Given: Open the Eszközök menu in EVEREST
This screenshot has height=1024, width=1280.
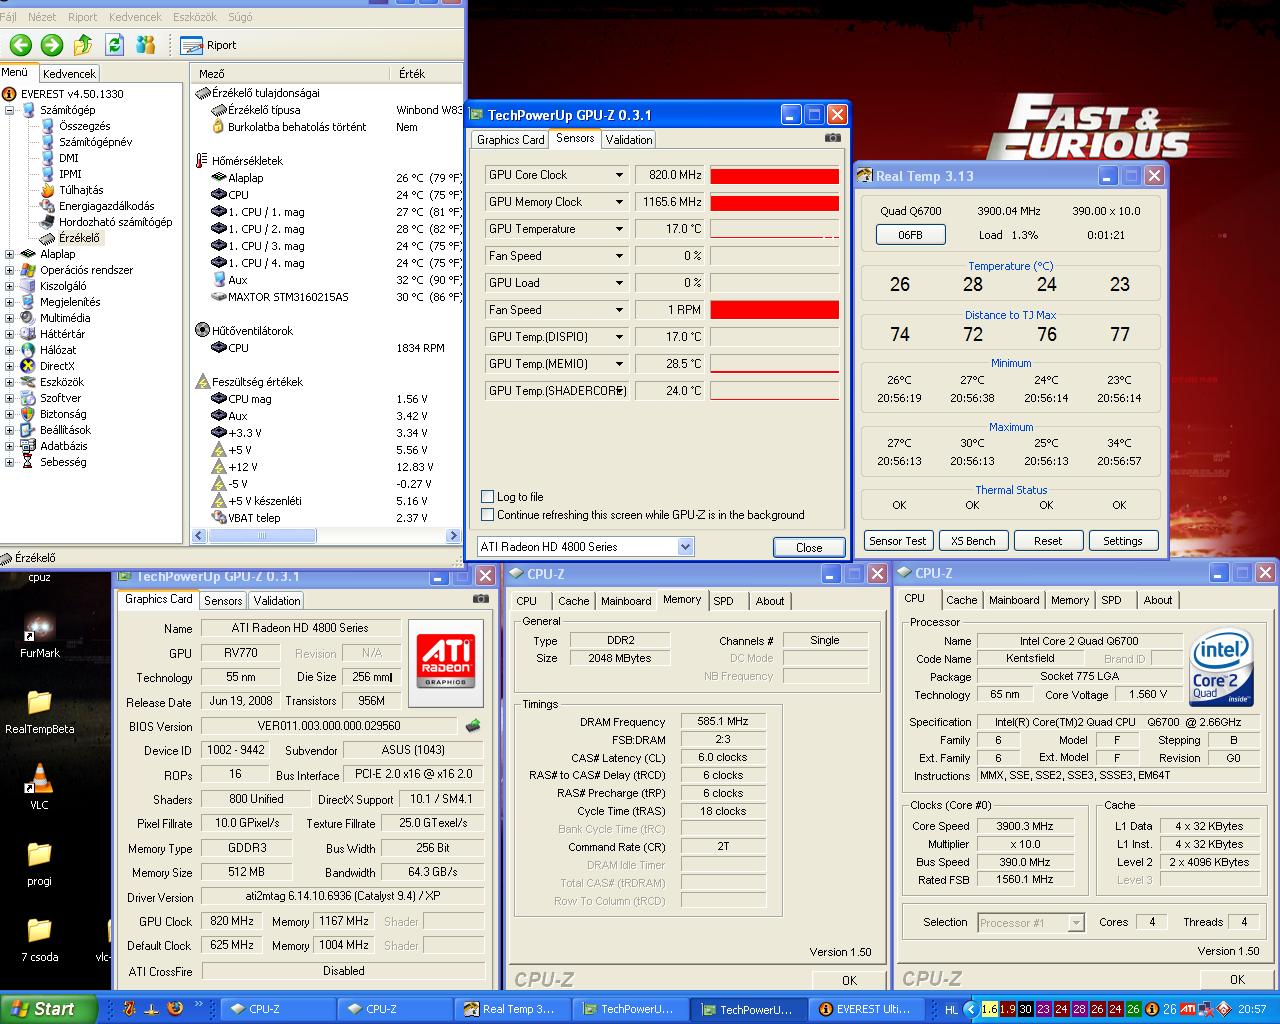Looking at the screenshot, I should (x=195, y=17).
